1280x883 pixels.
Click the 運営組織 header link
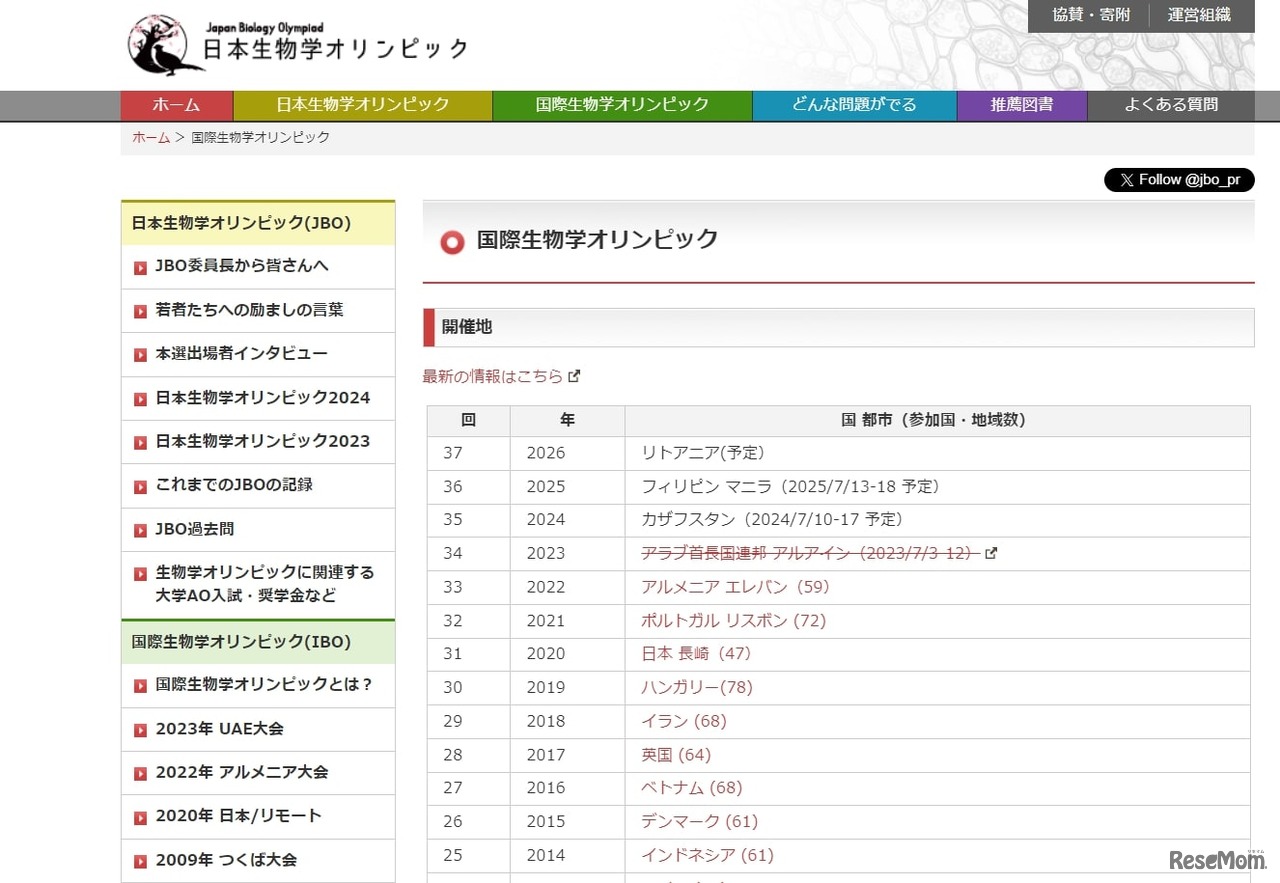pyautogui.click(x=1198, y=15)
